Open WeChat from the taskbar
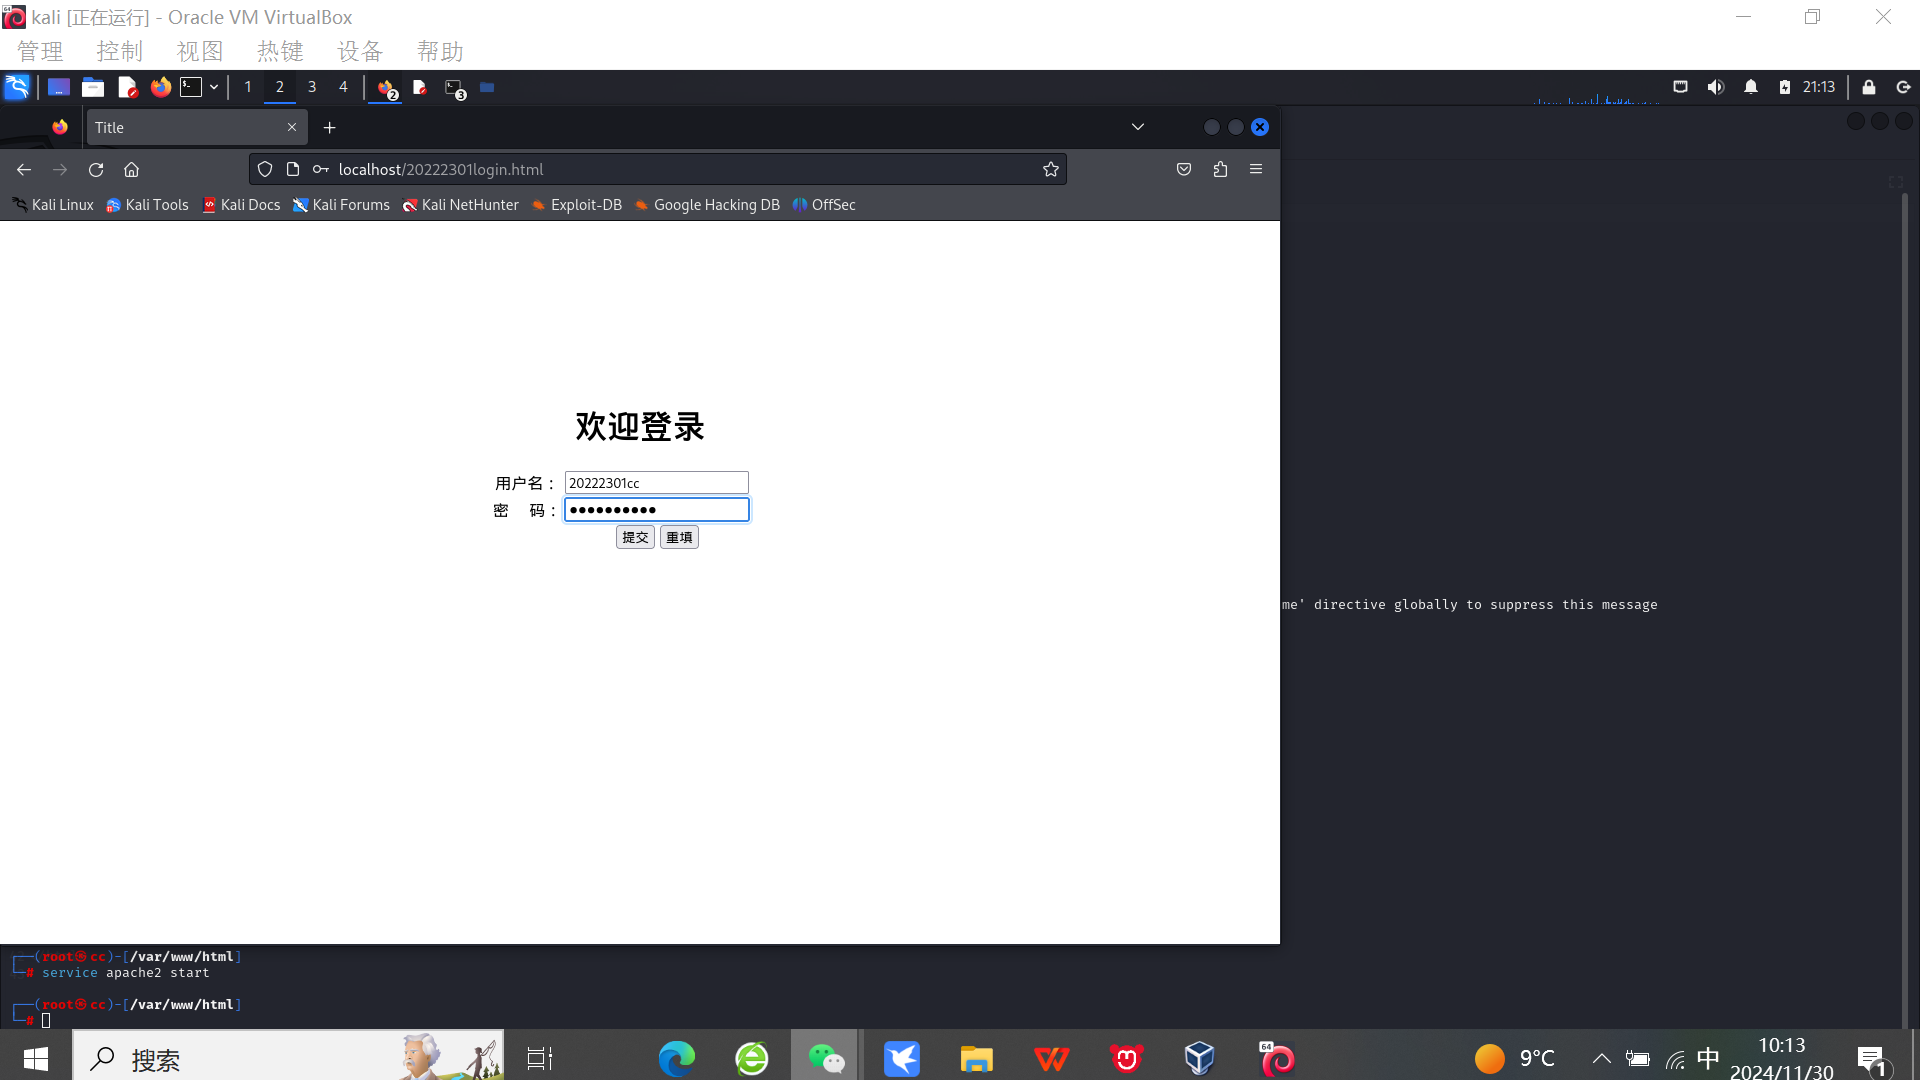 click(826, 1058)
